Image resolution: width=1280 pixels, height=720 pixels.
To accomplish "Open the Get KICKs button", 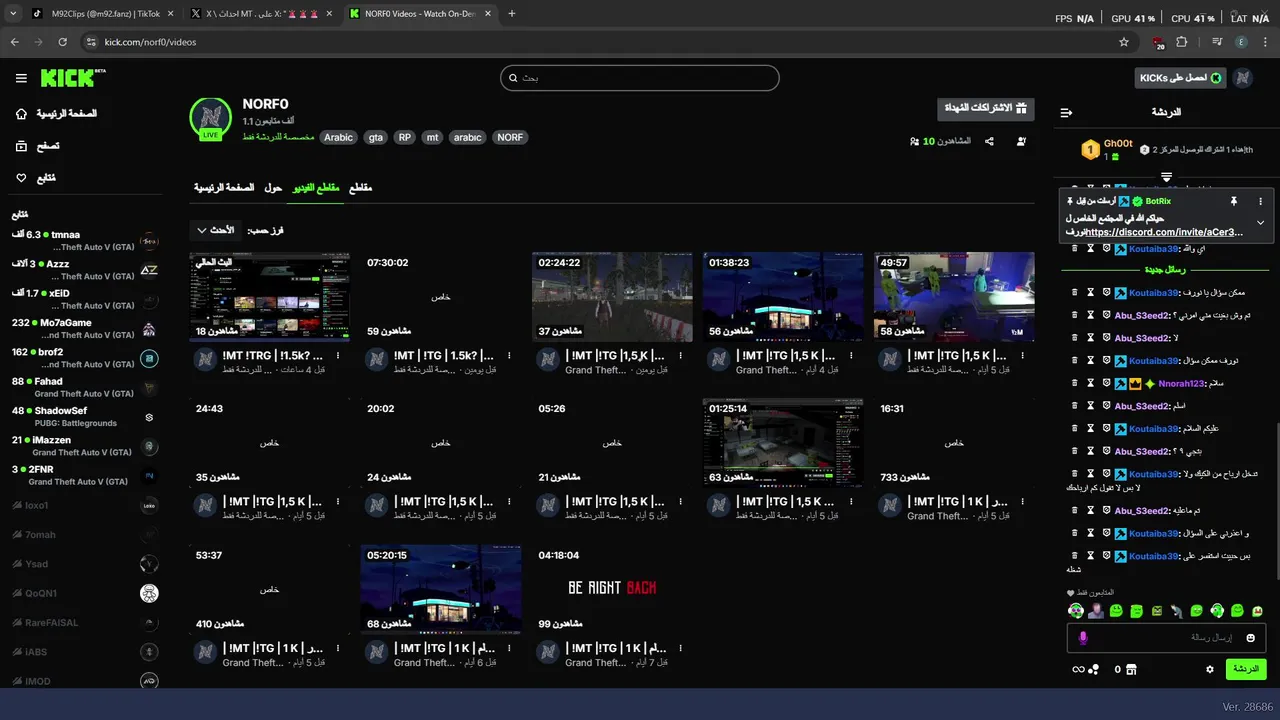I will click(1179, 78).
